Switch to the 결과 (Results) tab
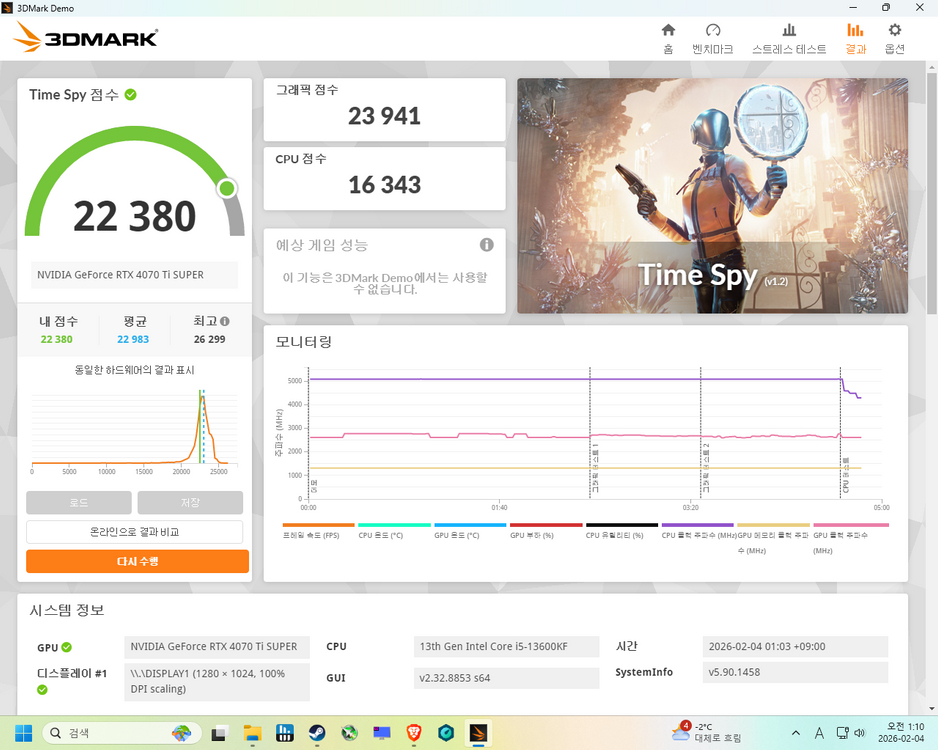Image resolution: width=938 pixels, height=750 pixels. tap(855, 38)
